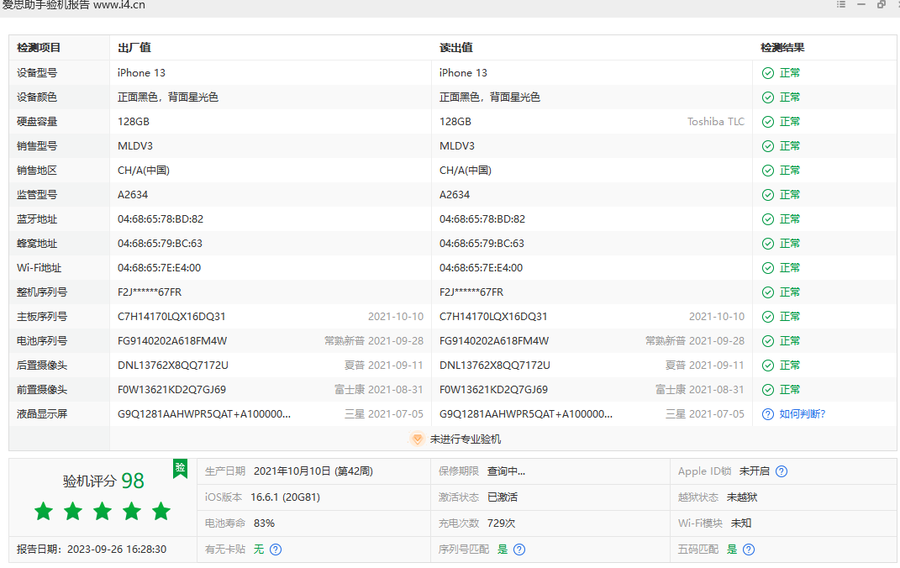Select the 报告日期 2023-09-26 16:28:30 text
The image size is (900, 568).
tap(91, 550)
